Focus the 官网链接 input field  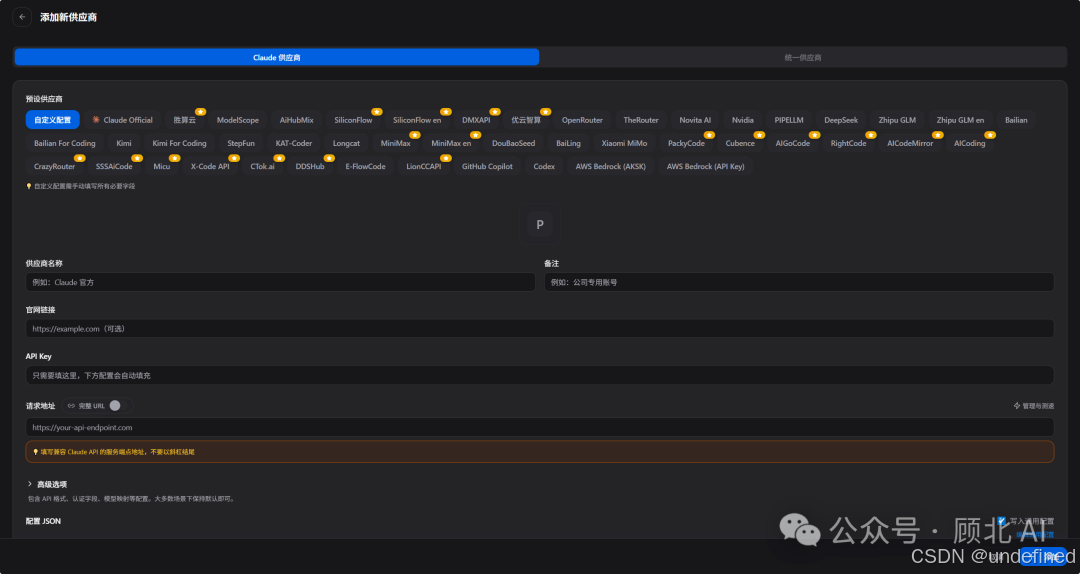click(x=539, y=329)
